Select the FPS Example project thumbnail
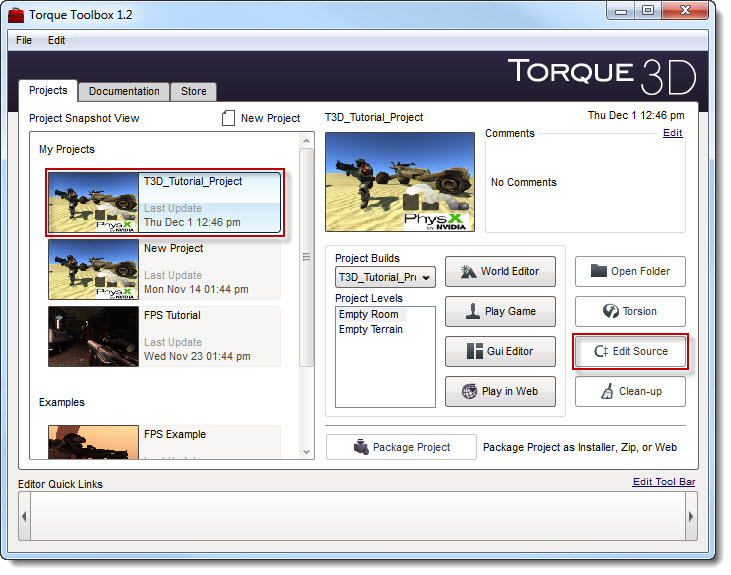The width and height of the screenshot is (731, 575). pyautogui.click(x=94, y=442)
